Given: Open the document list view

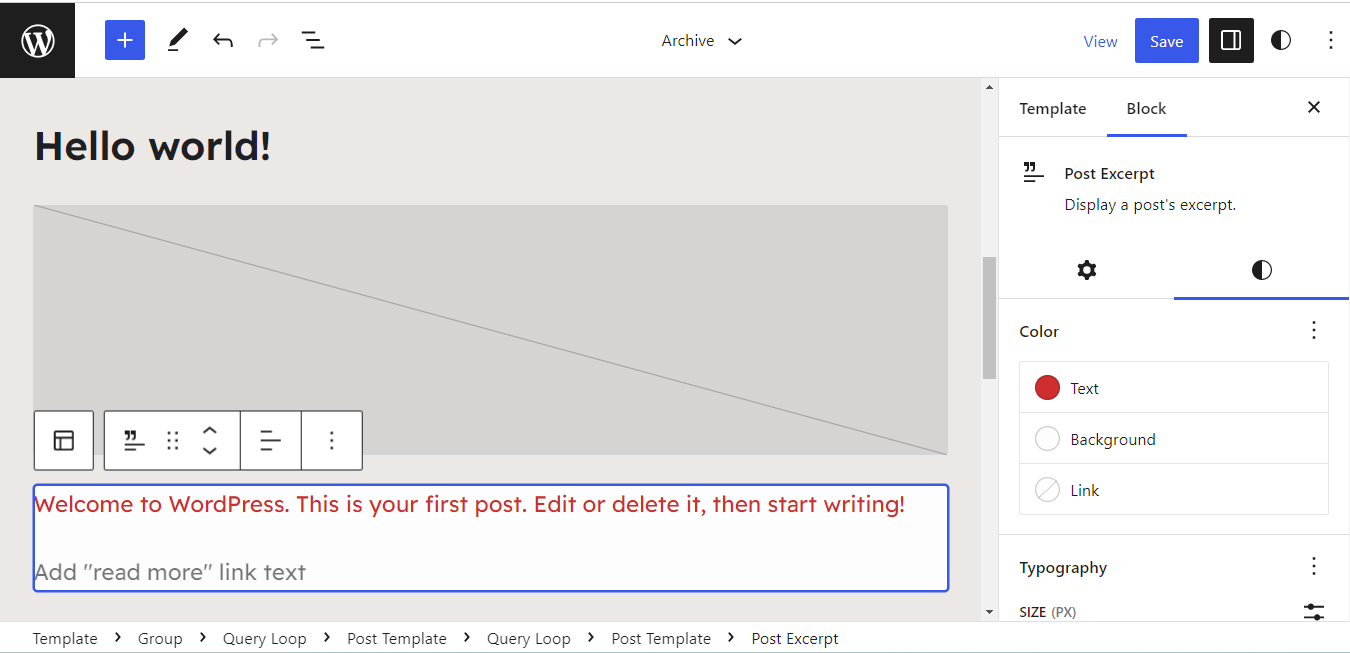Looking at the screenshot, I should coord(313,41).
